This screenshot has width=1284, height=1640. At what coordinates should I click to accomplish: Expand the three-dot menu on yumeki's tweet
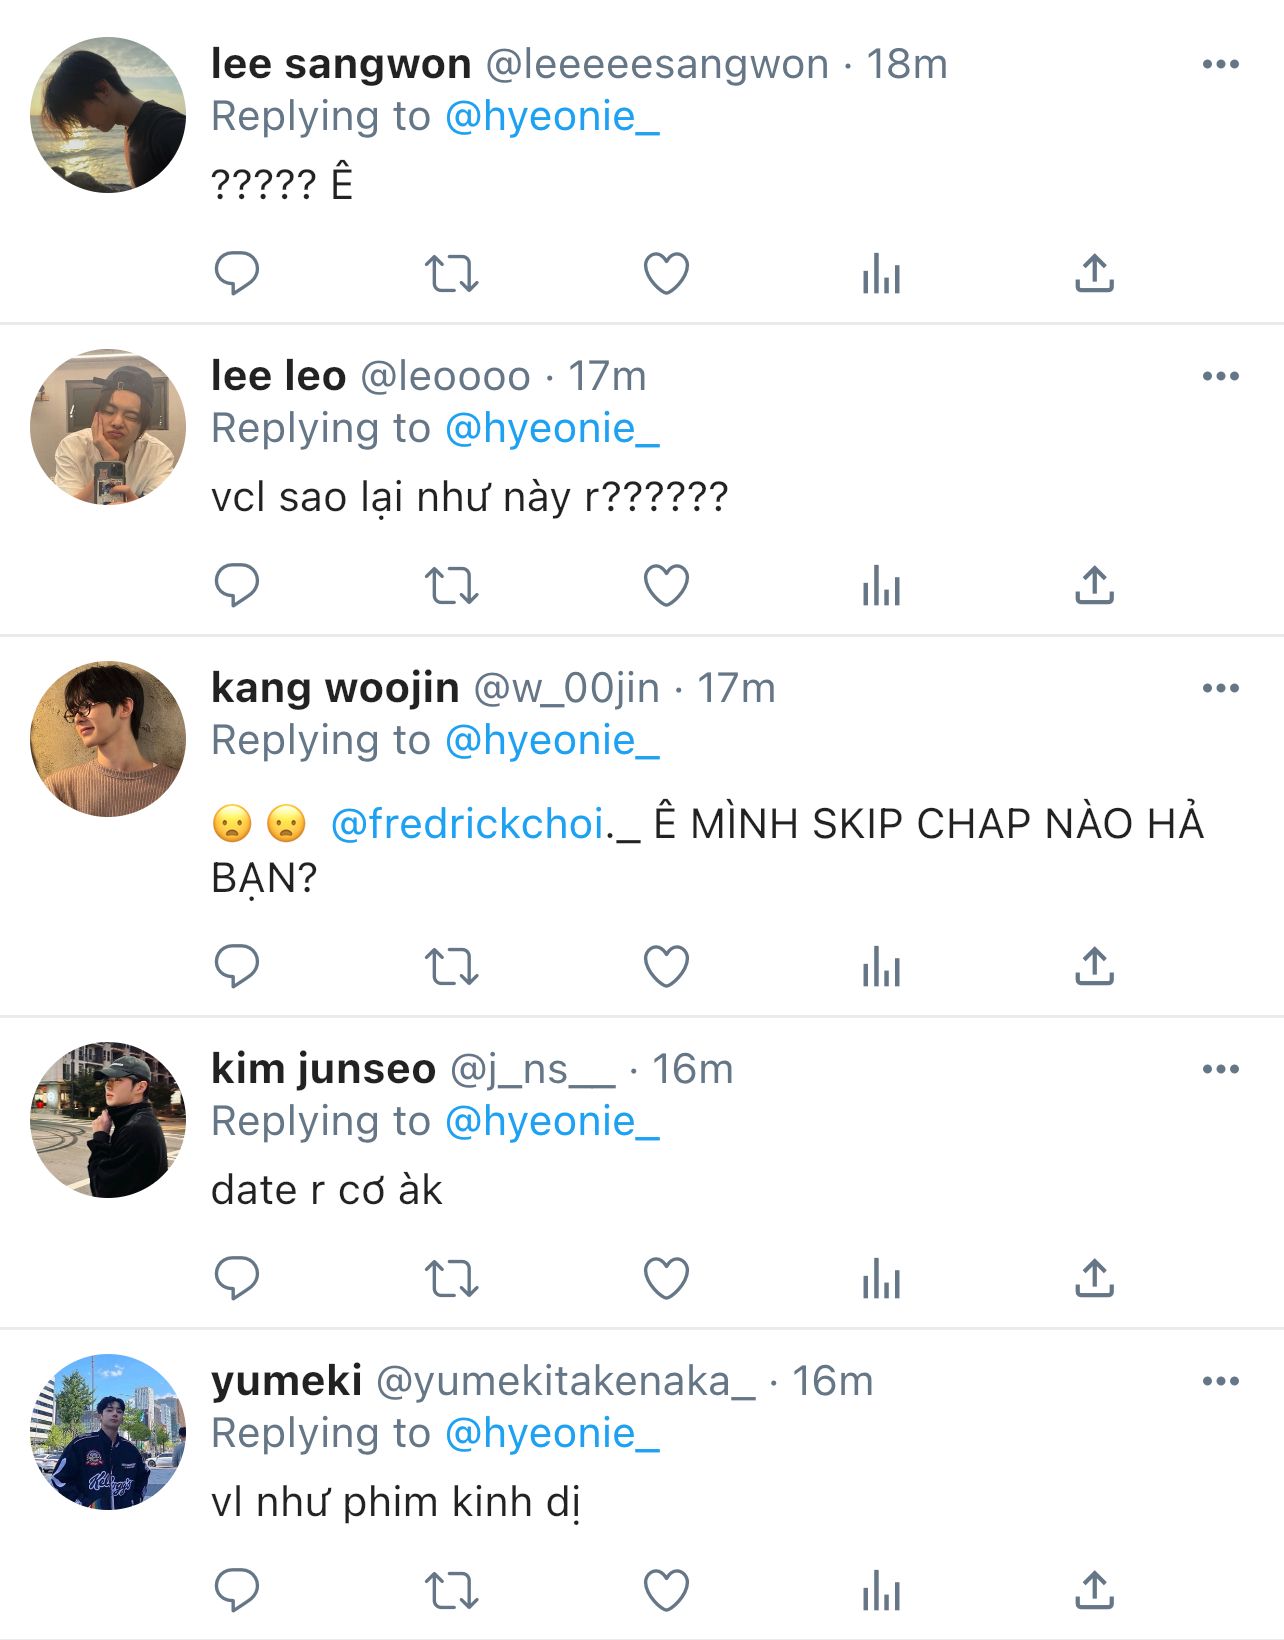click(x=1220, y=1382)
